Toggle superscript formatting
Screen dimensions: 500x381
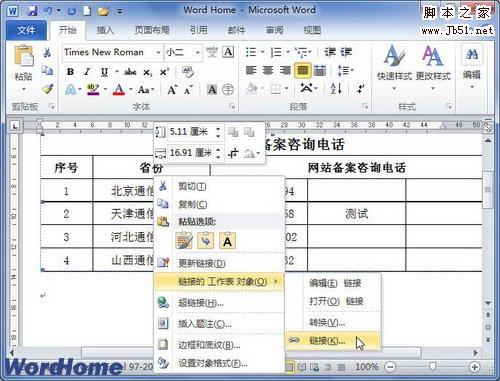pos(164,72)
